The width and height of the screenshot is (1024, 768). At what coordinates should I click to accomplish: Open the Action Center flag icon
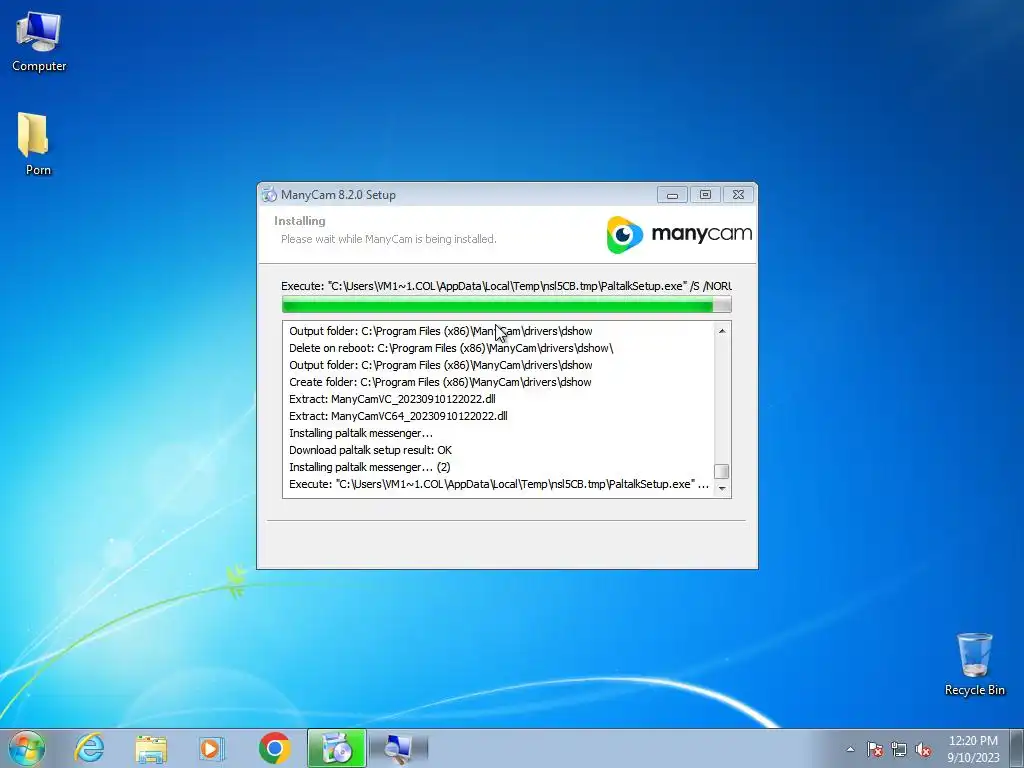(x=874, y=749)
